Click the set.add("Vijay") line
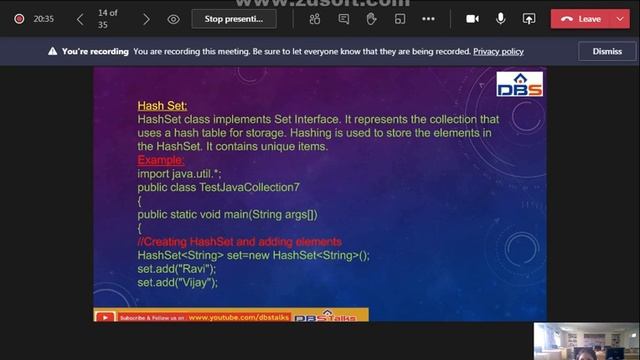This screenshot has width=640, height=360. pos(178,282)
